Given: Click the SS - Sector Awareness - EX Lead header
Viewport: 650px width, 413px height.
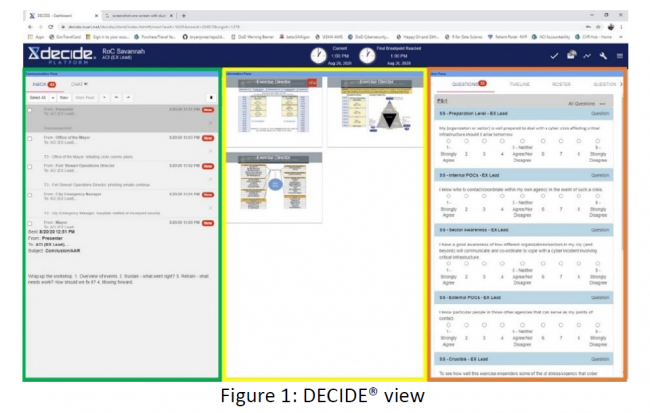Looking at the screenshot, I should [x=524, y=230].
